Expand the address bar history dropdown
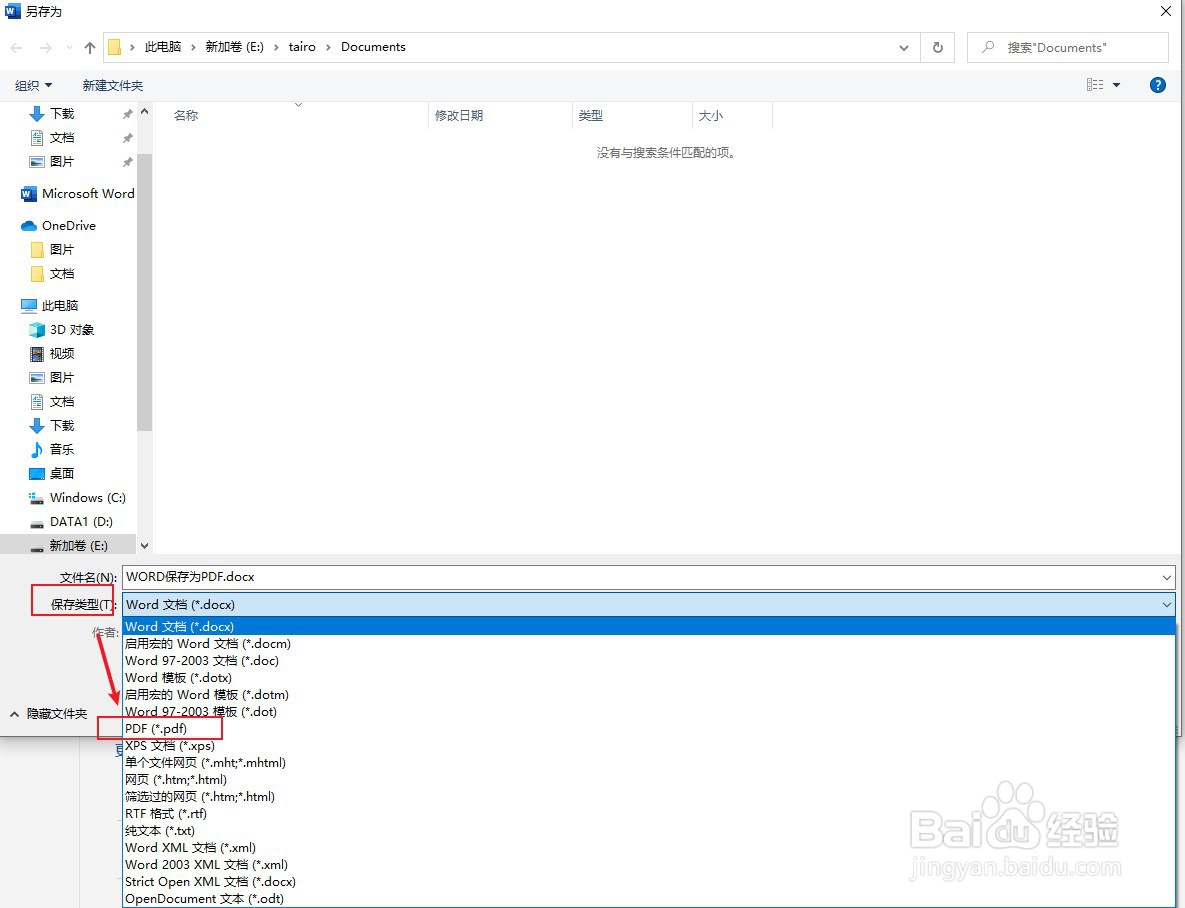The height and width of the screenshot is (908, 1185). (904, 48)
